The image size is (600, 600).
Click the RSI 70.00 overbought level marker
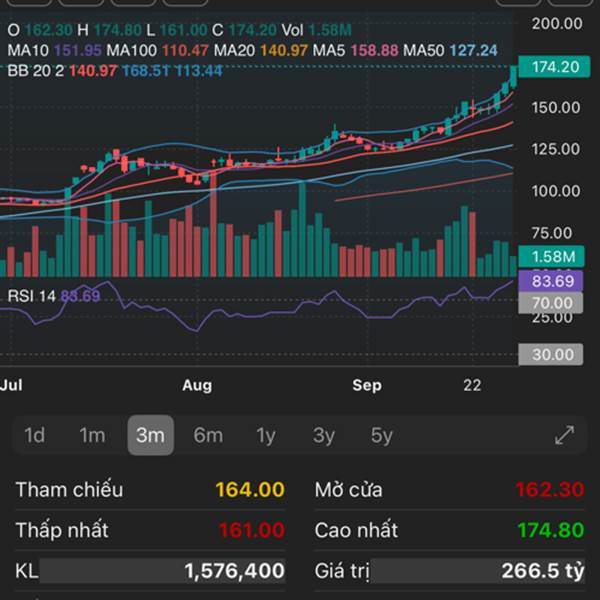(x=550, y=303)
